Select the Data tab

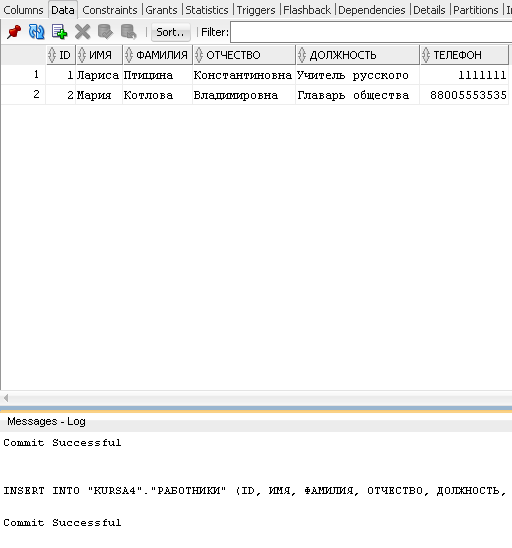tap(63, 10)
